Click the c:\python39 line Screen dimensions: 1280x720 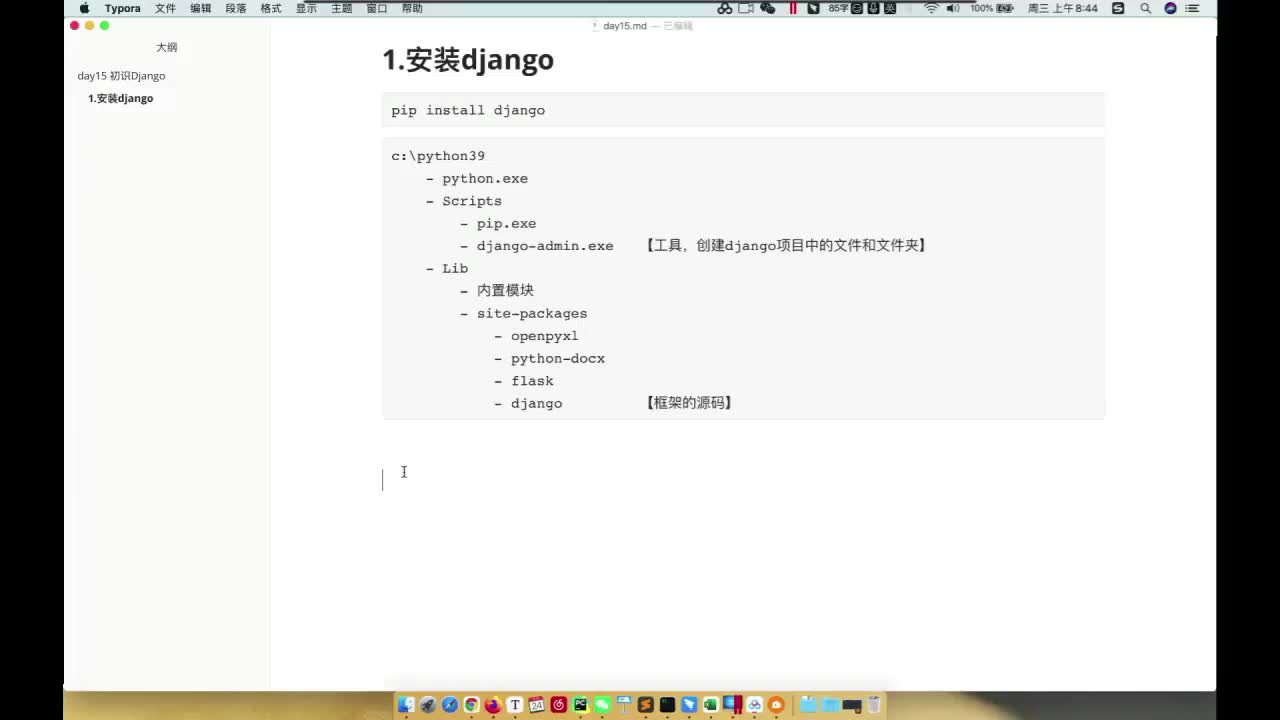click(x=438, y=156)
